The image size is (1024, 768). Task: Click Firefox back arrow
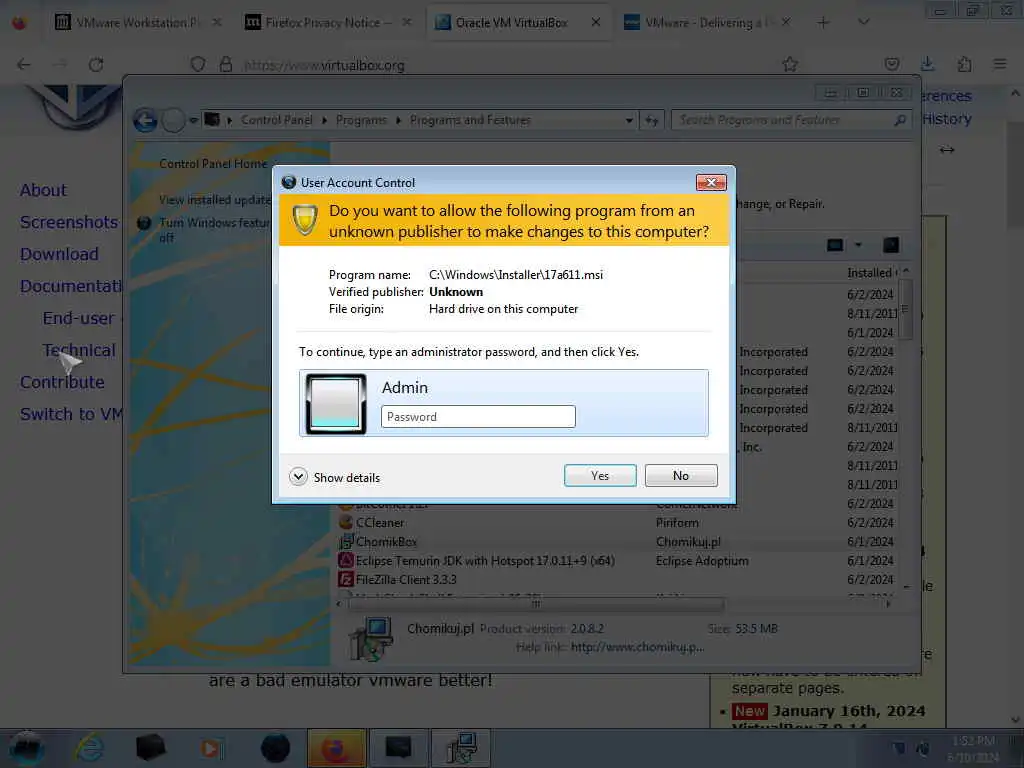point(24,64)
